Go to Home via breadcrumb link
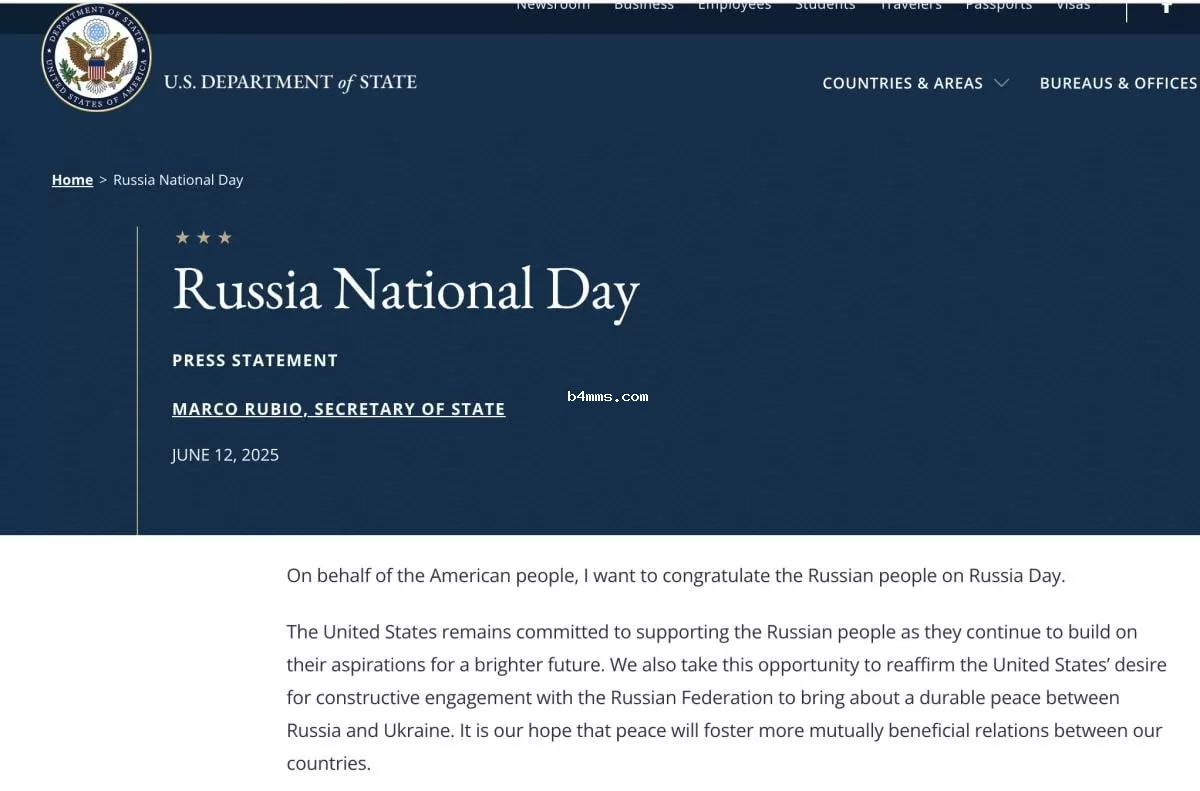This screenshot has width=1200, height=791. [x=72, y=180]
